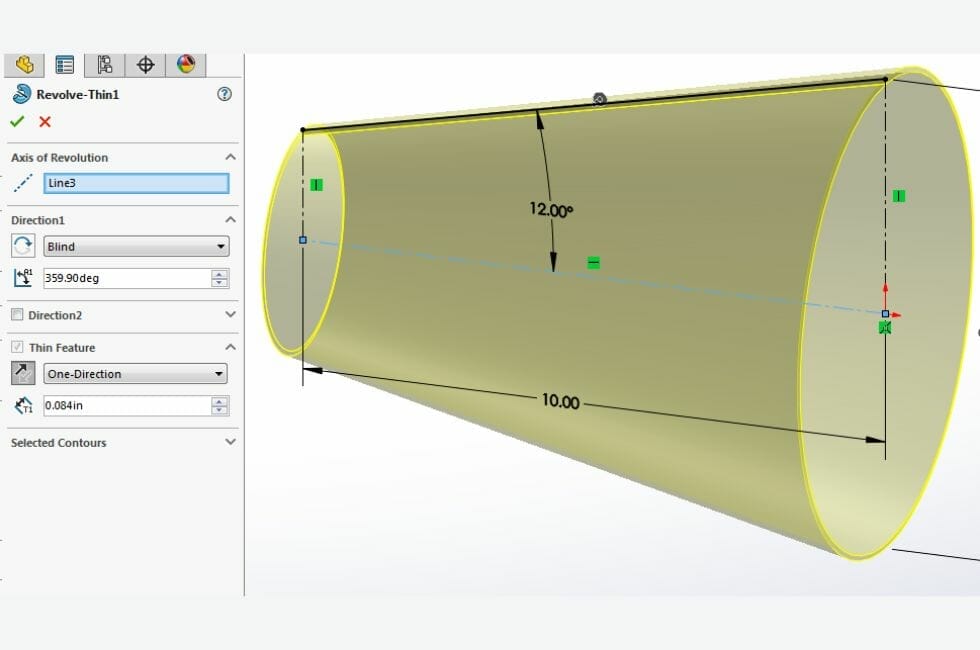Toggle the thin feature reverse direction button

click(22, 372)
